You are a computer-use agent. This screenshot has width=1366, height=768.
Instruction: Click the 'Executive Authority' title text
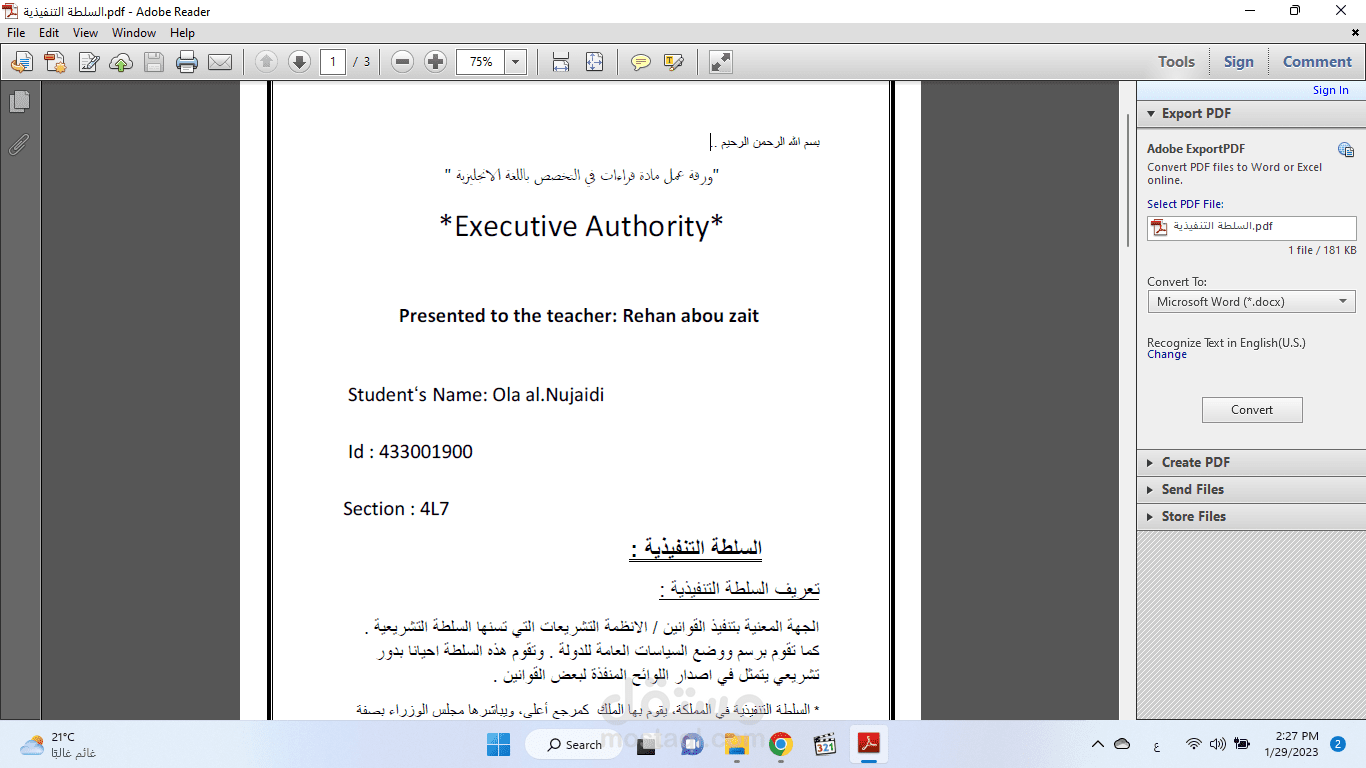click(x=581, y=226)
